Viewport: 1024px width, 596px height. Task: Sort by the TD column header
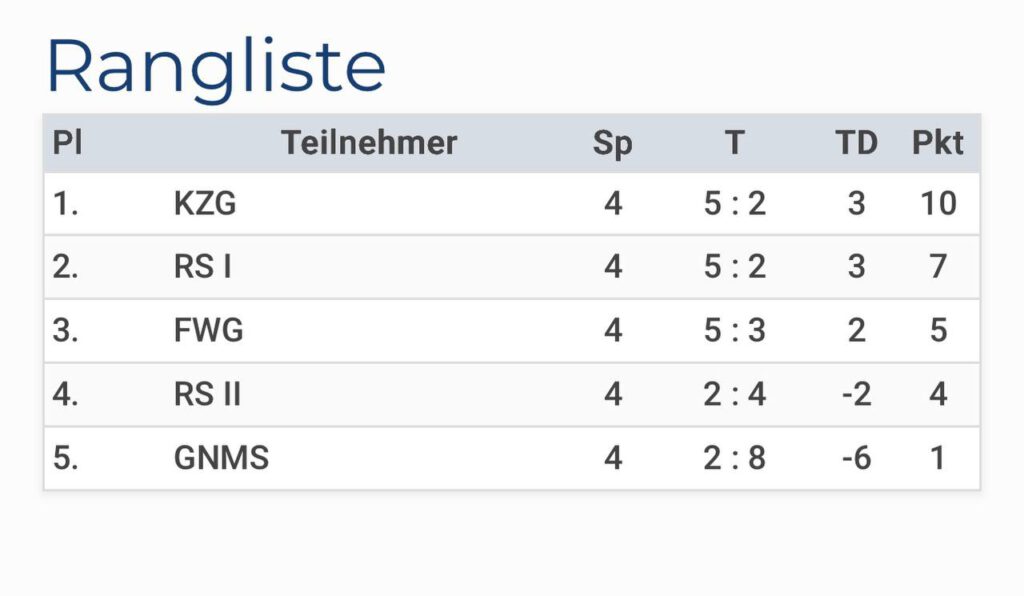coord(856,143)
